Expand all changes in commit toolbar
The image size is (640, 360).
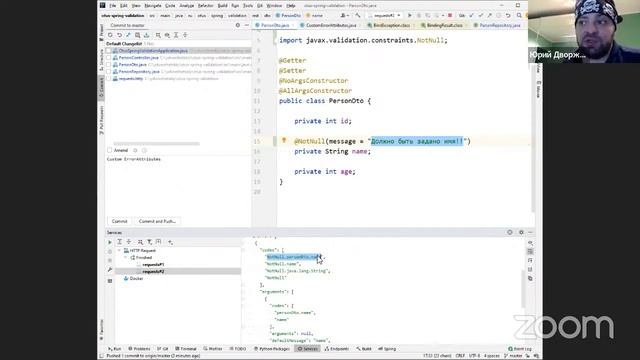tap(176, 35)
